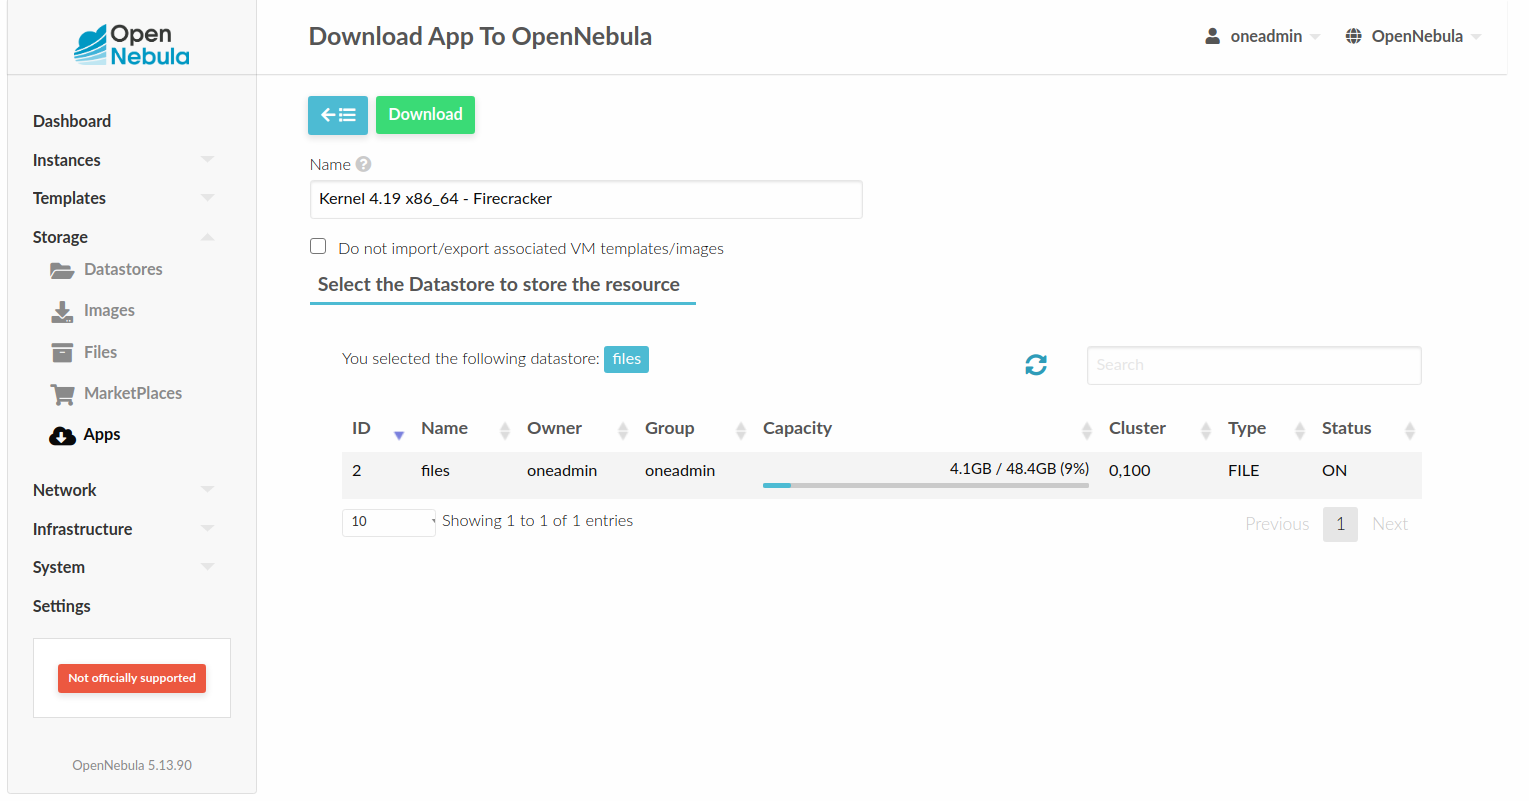Viewport: 1529px width, 801px height.
Task: Click the Images download icon
Action: coord(62,311)
